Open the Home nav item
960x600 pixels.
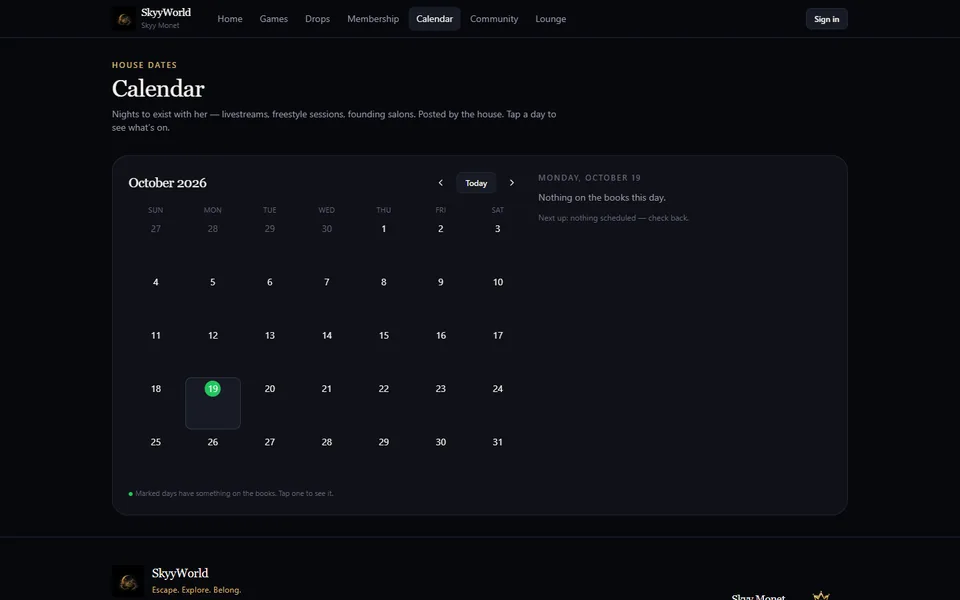[230, 19]
